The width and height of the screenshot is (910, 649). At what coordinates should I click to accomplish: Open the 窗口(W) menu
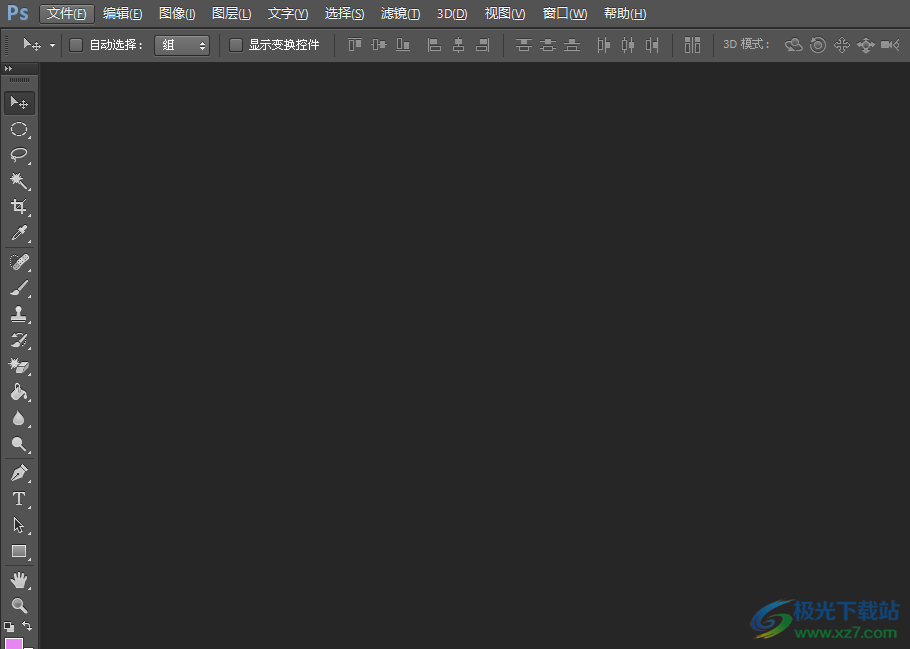coord(565,13)
